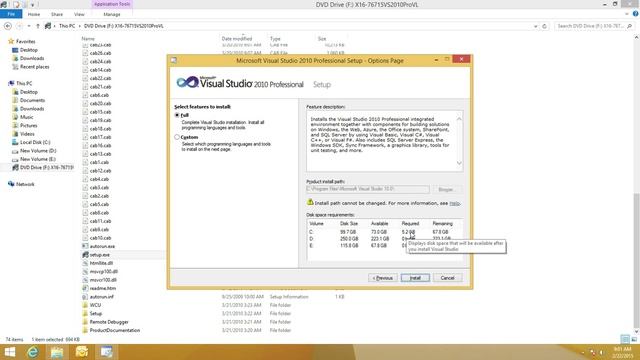Sort files by Date modified column header
This screenshot has height=360, width=640.
[237, 39]
